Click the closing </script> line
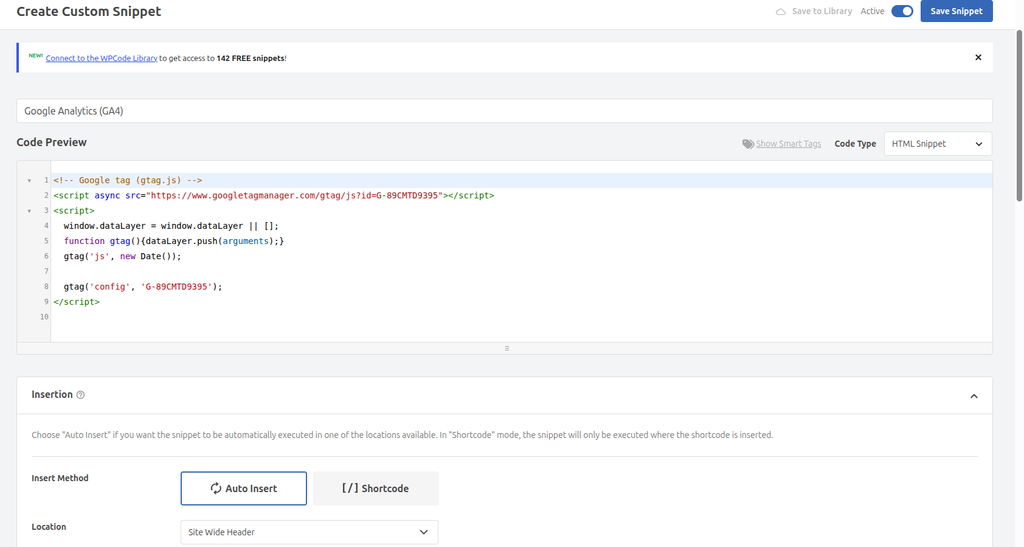1024x547 pixels. [x=76, y=302]
